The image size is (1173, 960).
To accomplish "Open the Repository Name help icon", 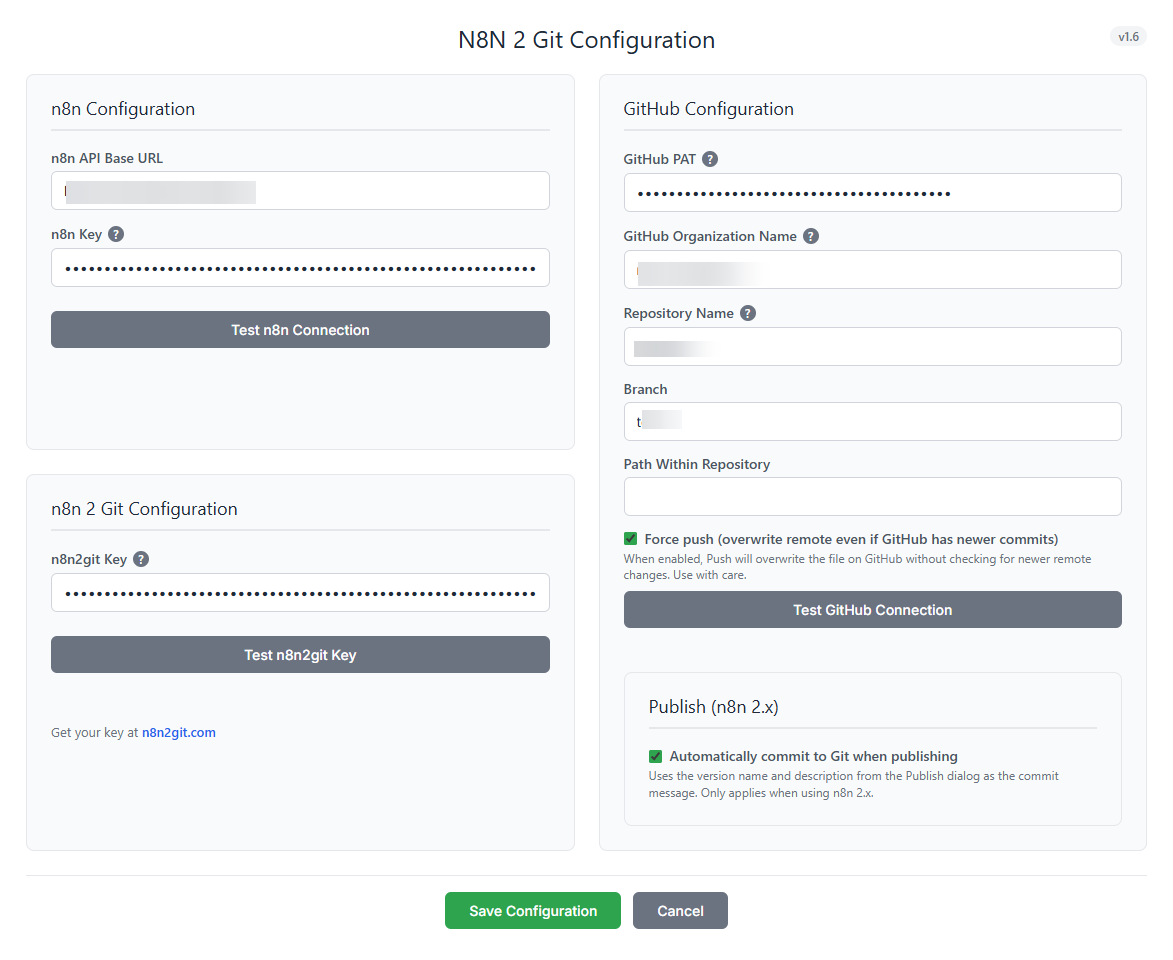I will click(x=747, y=312).
